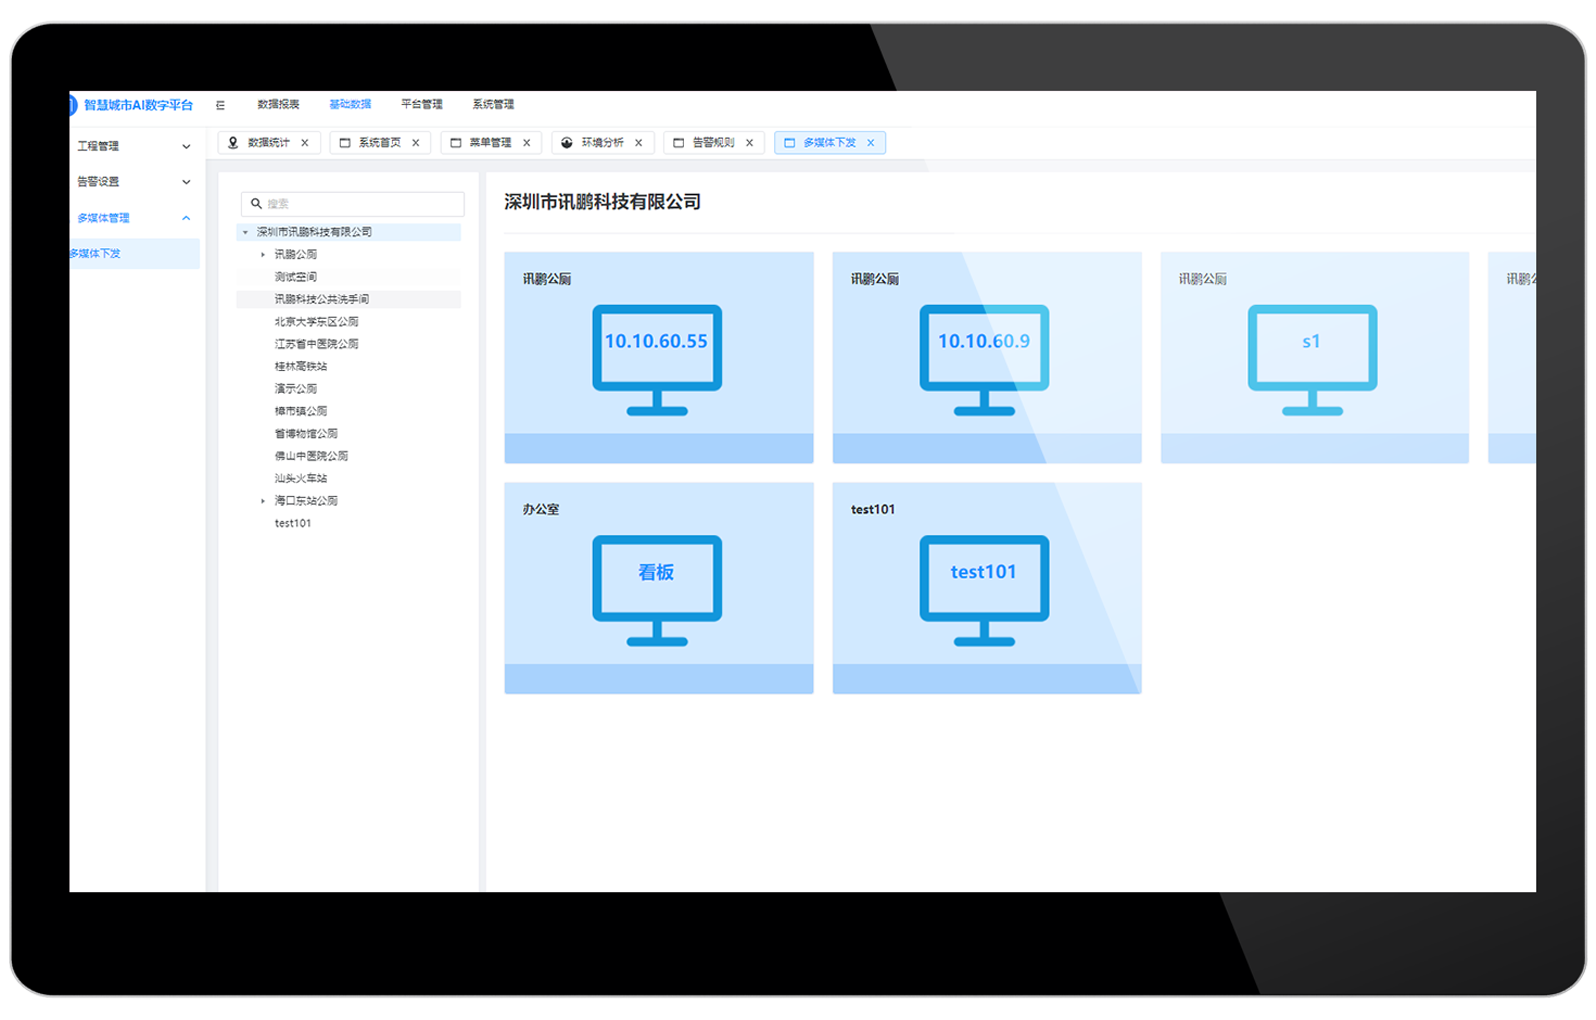Open the 数据报表 top menu
This screenshot has height=1020, width=1596.
278,105
